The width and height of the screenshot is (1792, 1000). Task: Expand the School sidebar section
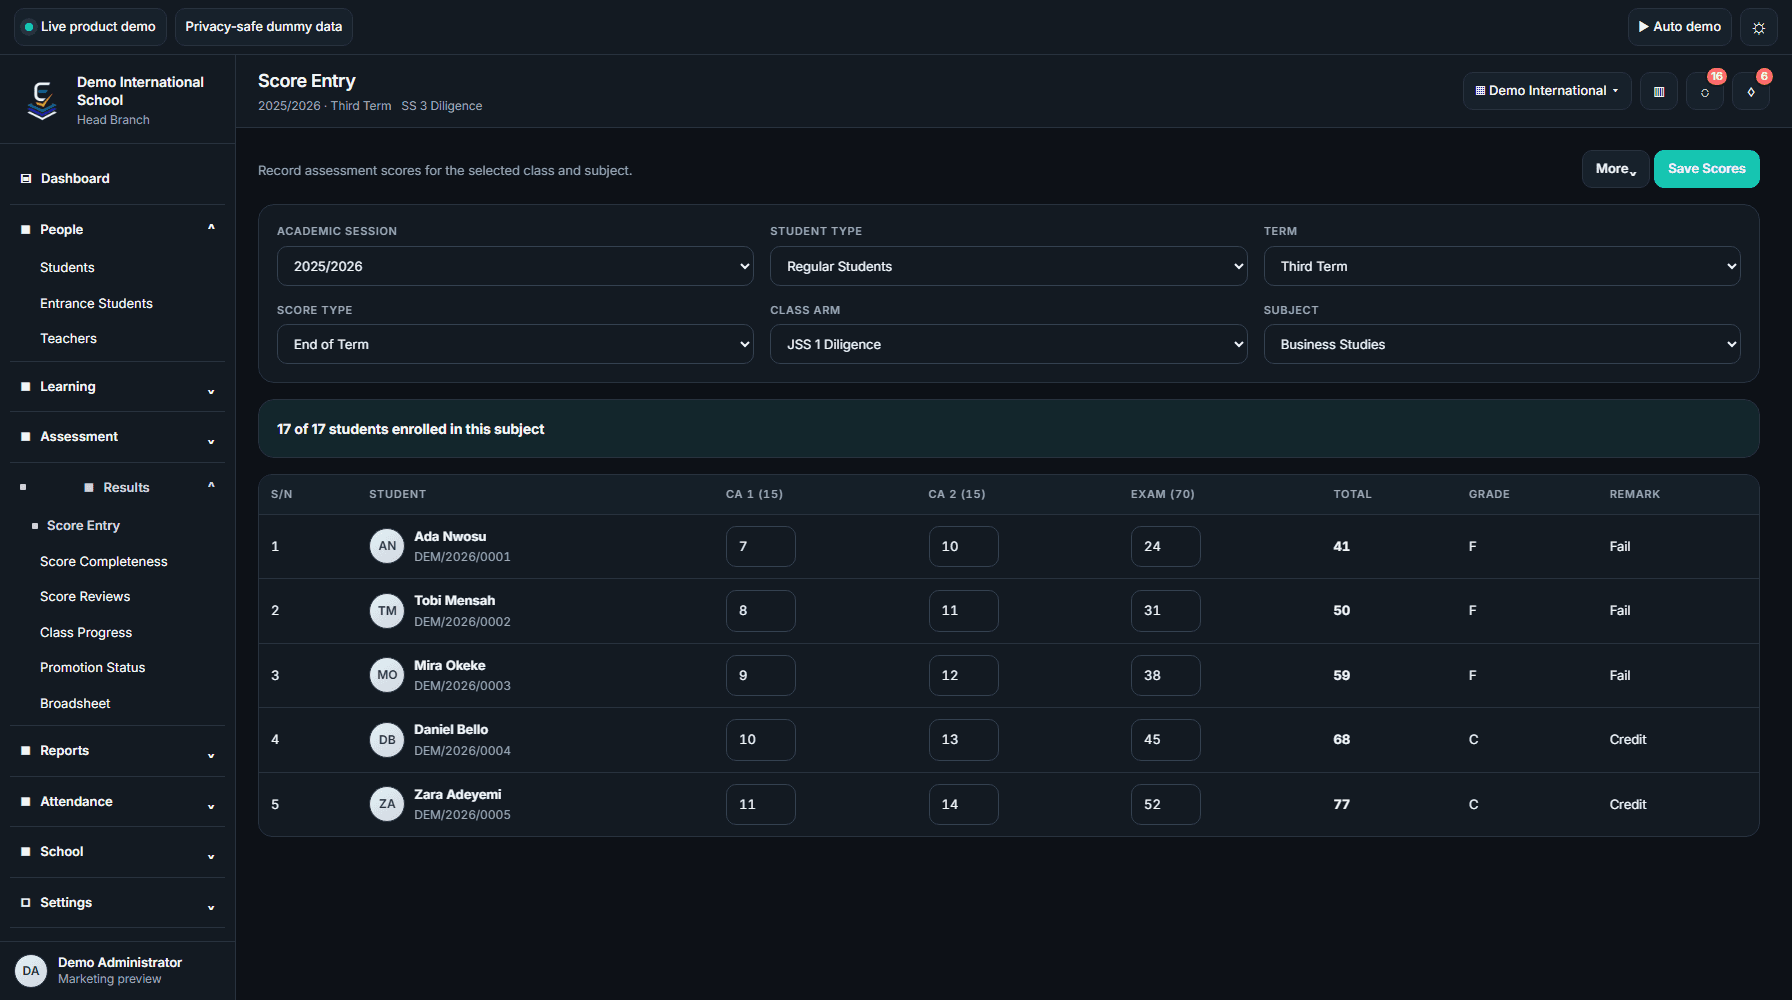point(117,852)
